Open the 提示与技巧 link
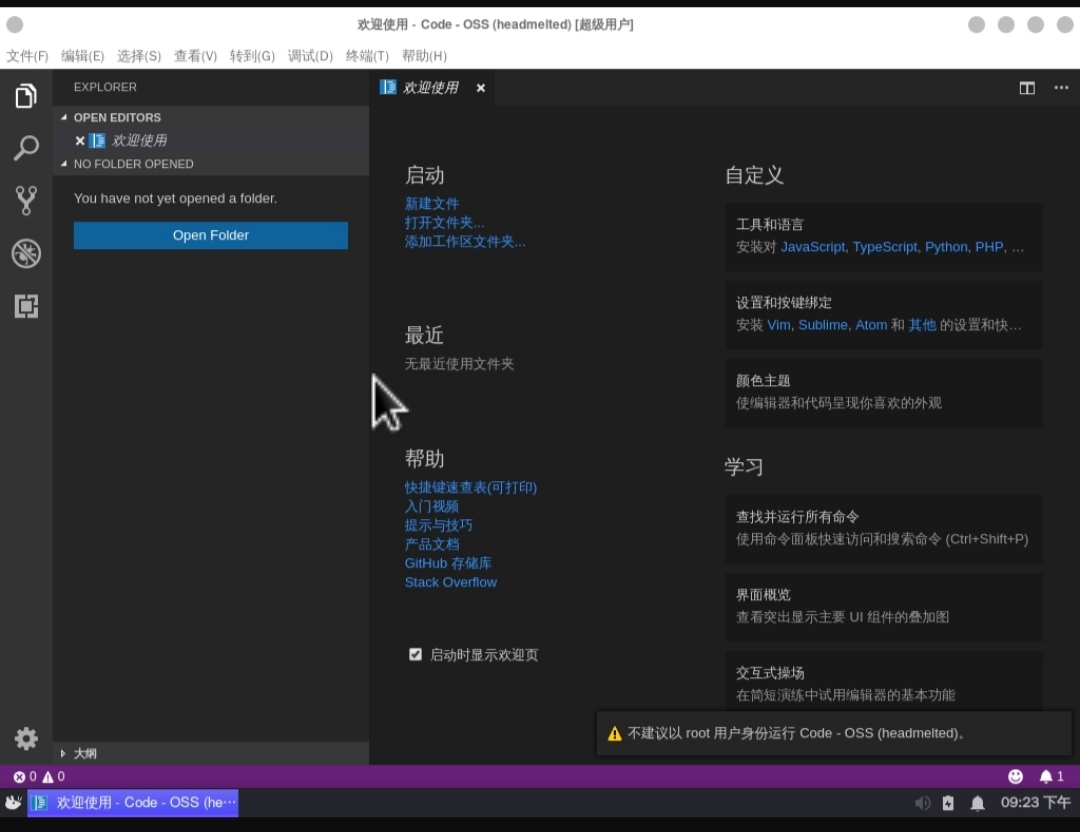Screen dimensions: 1080x832 (x=439, y=526)
